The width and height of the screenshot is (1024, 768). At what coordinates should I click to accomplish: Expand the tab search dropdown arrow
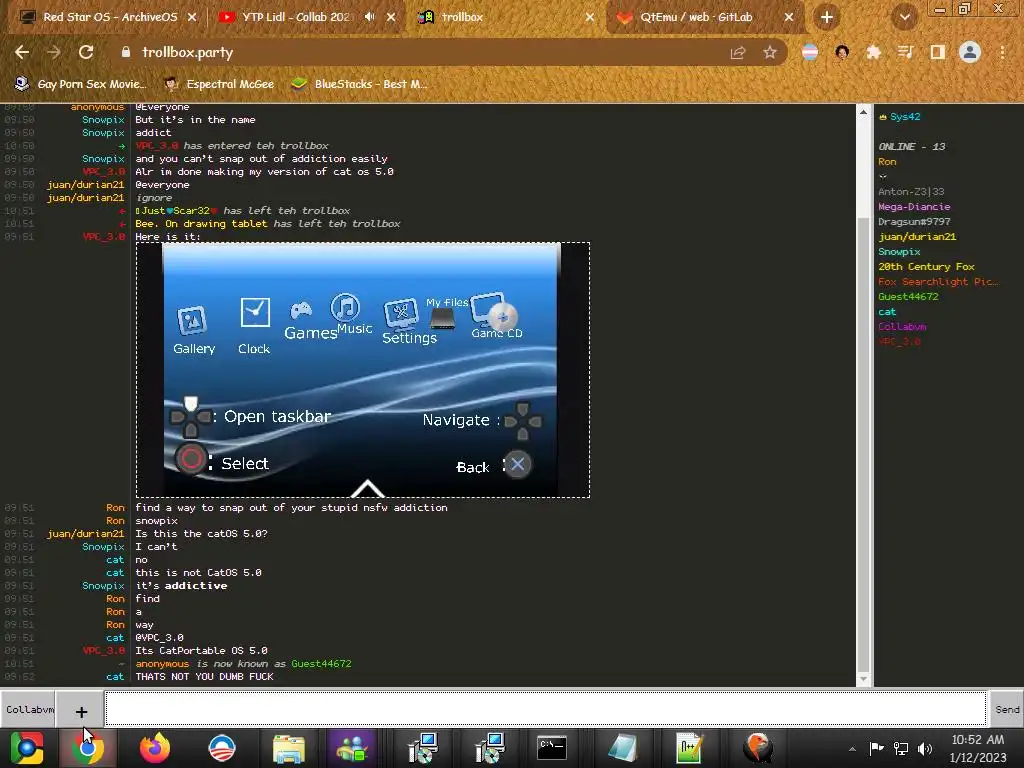904,18
